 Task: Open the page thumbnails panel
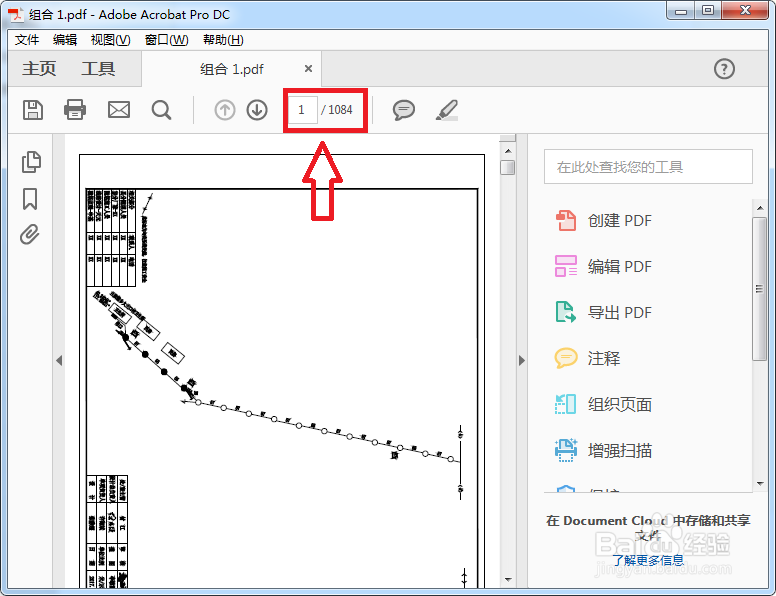coord(31,162)
